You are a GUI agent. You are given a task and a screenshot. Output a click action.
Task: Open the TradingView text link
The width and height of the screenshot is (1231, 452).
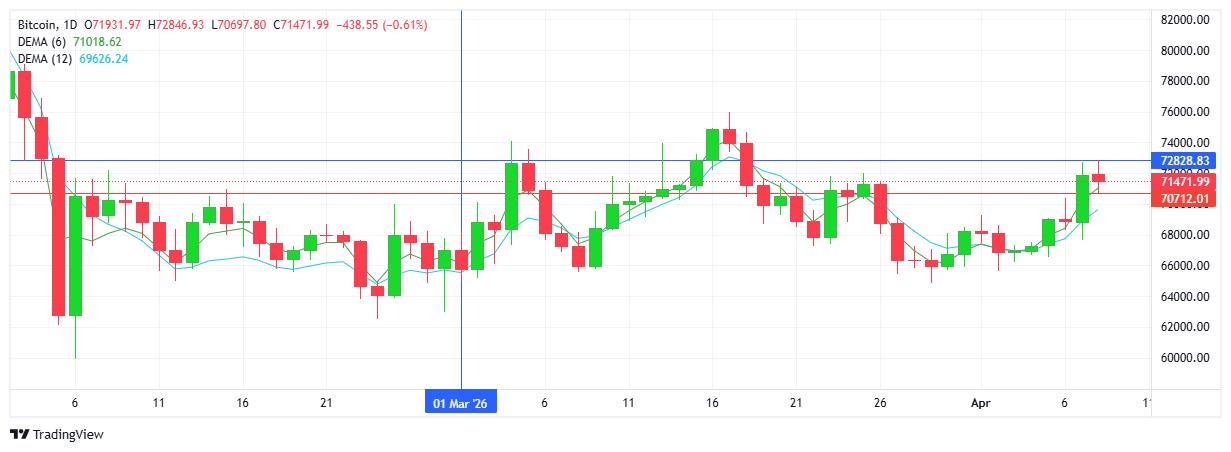68,435
